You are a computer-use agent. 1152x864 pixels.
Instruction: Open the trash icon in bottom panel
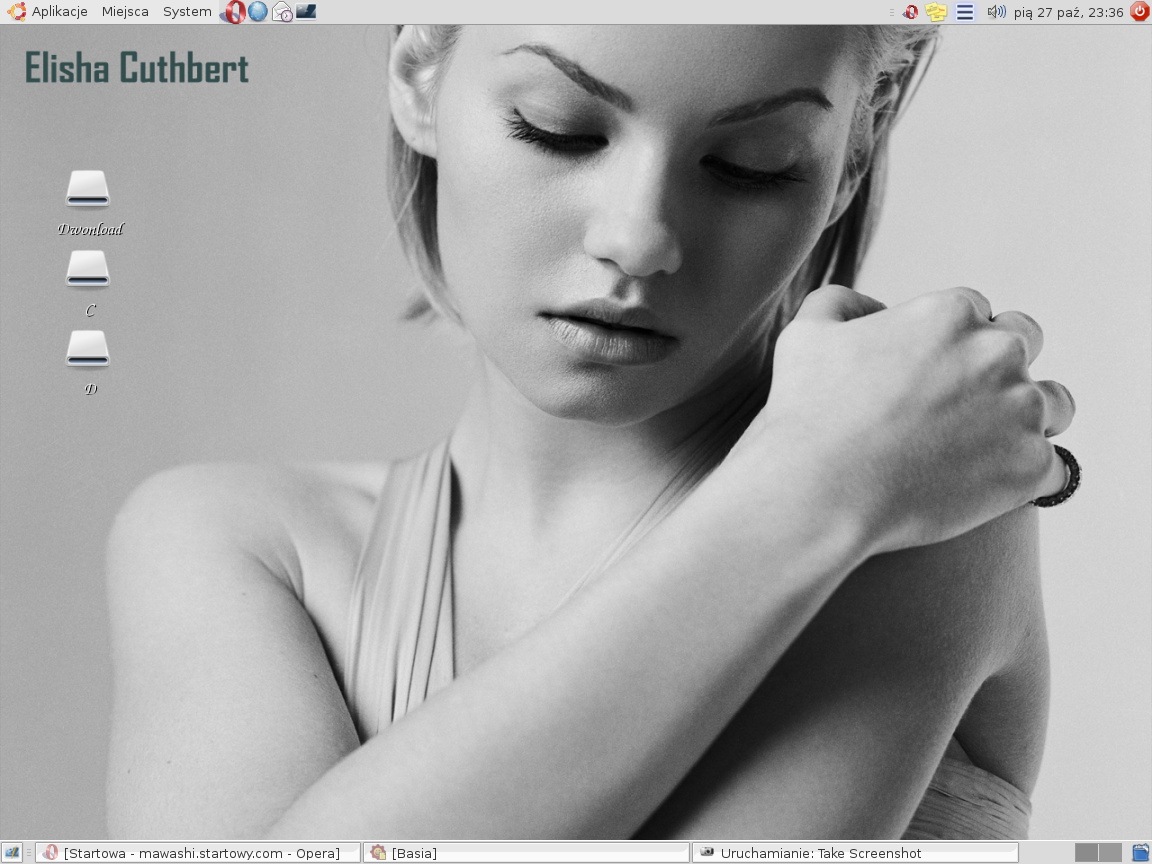pyautogui.click(x=1140, y=853)
